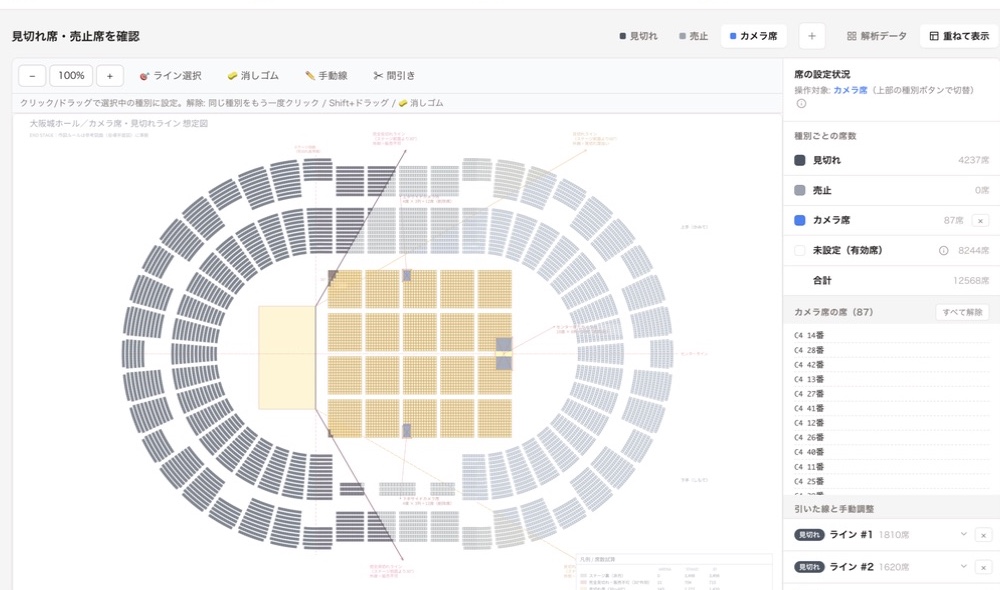This screenshot has width=1000, height=590.
Task: Click the 100% zoom level field
Action: click(x=71, y=76)
